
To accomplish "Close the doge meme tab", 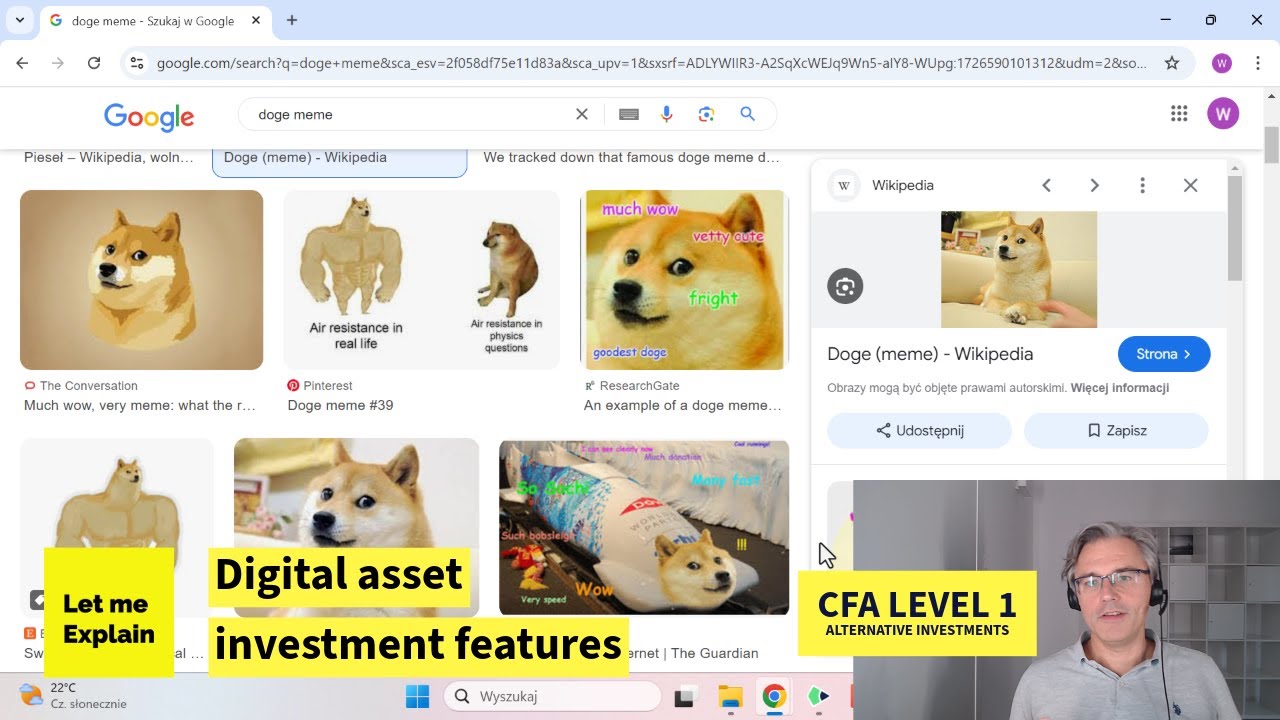I will [257, 20].
